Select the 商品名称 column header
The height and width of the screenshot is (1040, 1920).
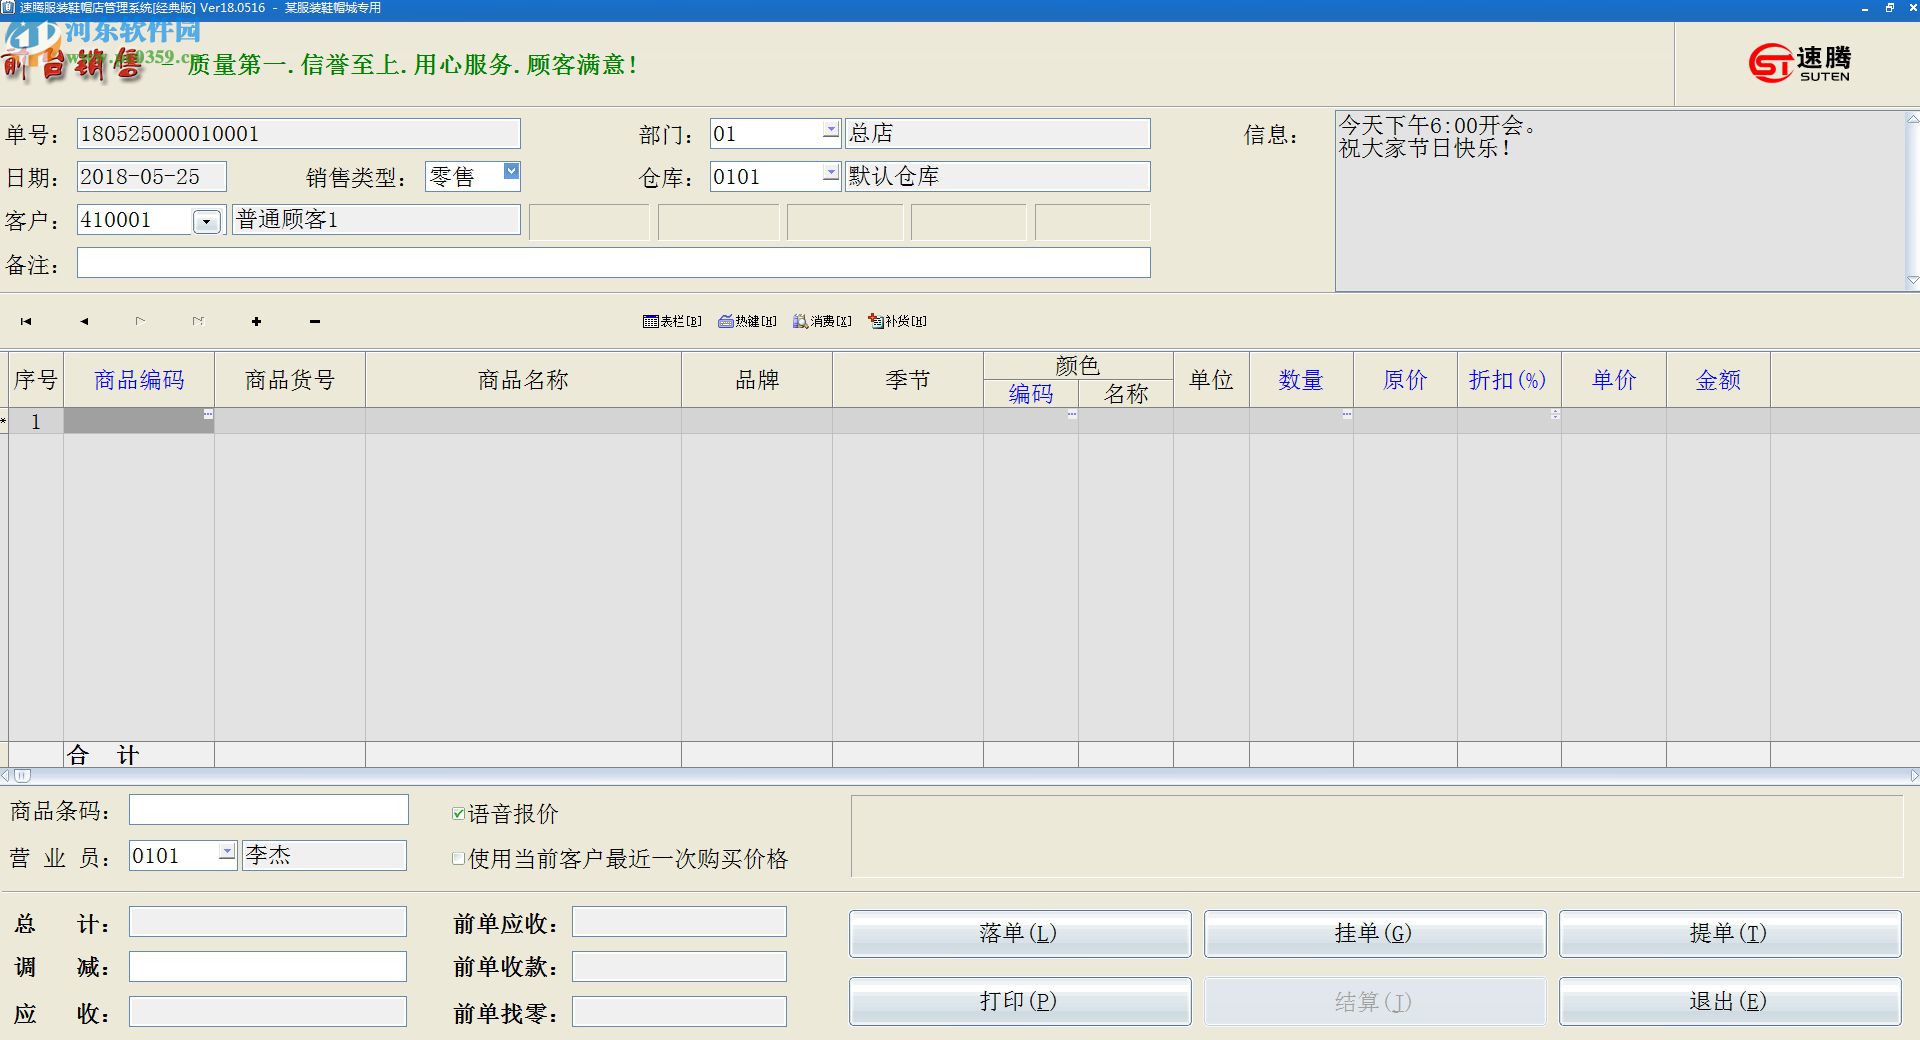[523, 380]
